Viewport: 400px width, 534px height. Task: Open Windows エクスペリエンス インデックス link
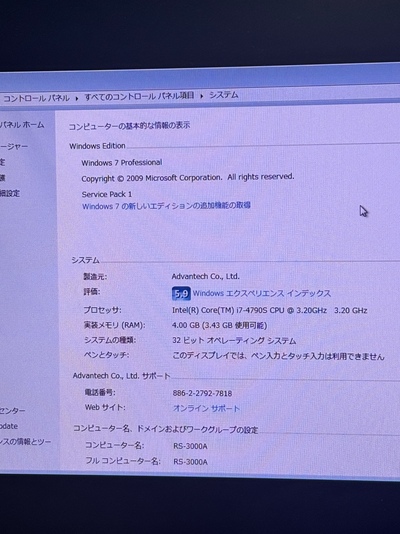coord(261,294)
